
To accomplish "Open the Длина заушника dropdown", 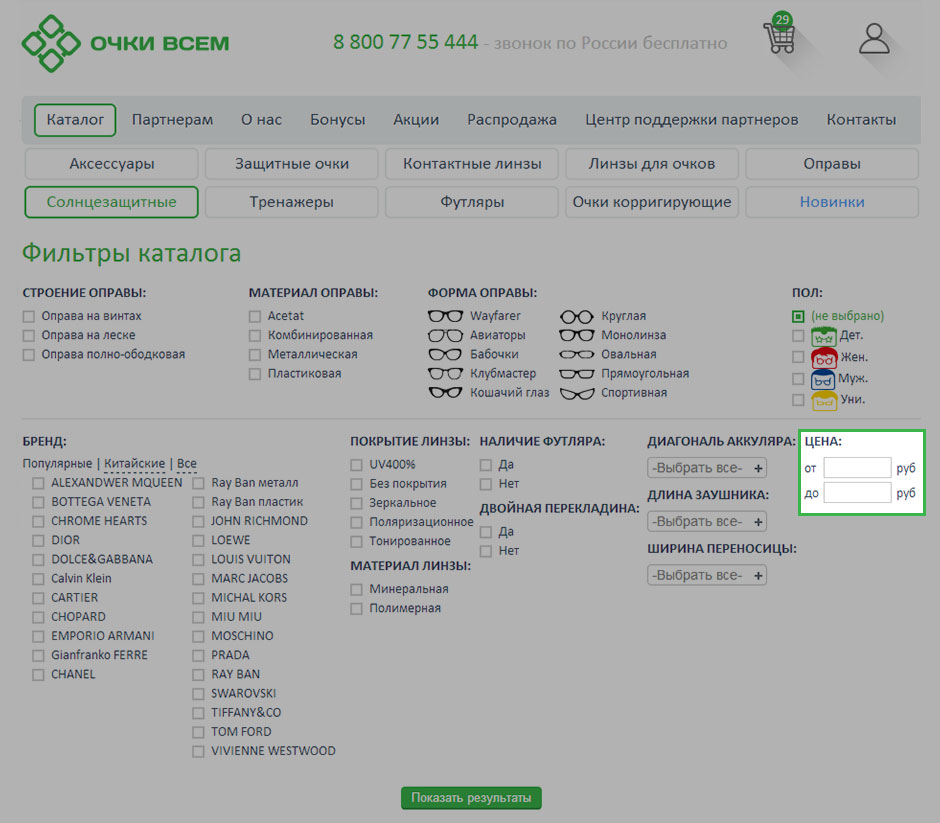I will (x=707, y=522).
